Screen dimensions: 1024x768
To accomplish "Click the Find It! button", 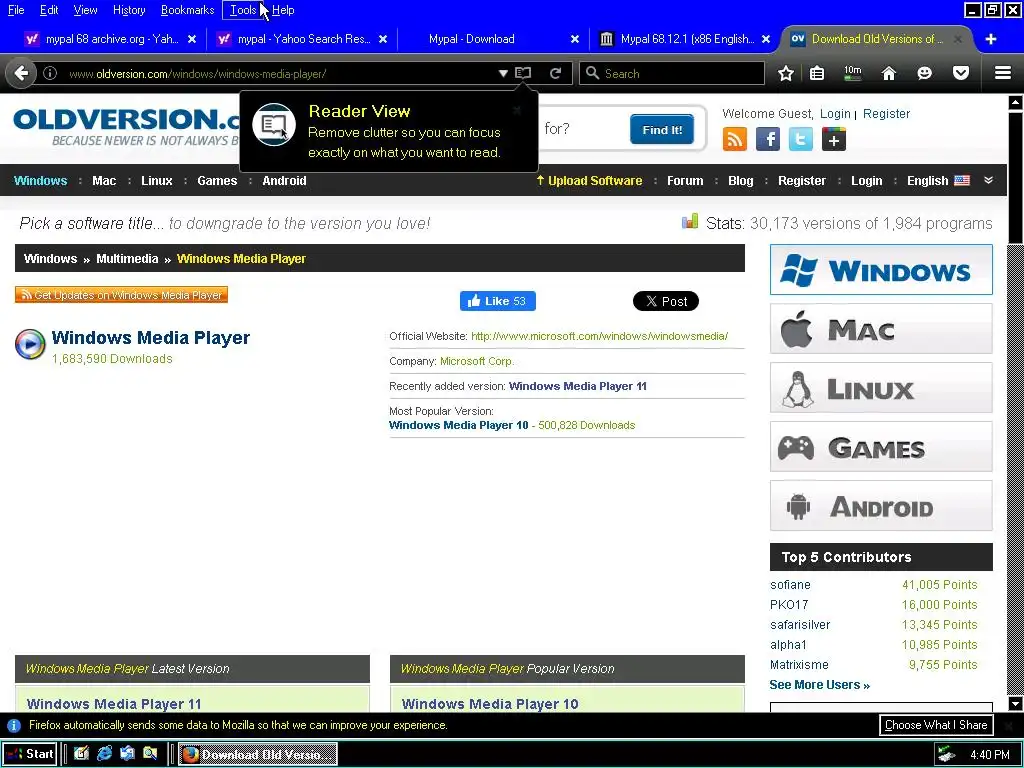I will click(x=662, y=129).
